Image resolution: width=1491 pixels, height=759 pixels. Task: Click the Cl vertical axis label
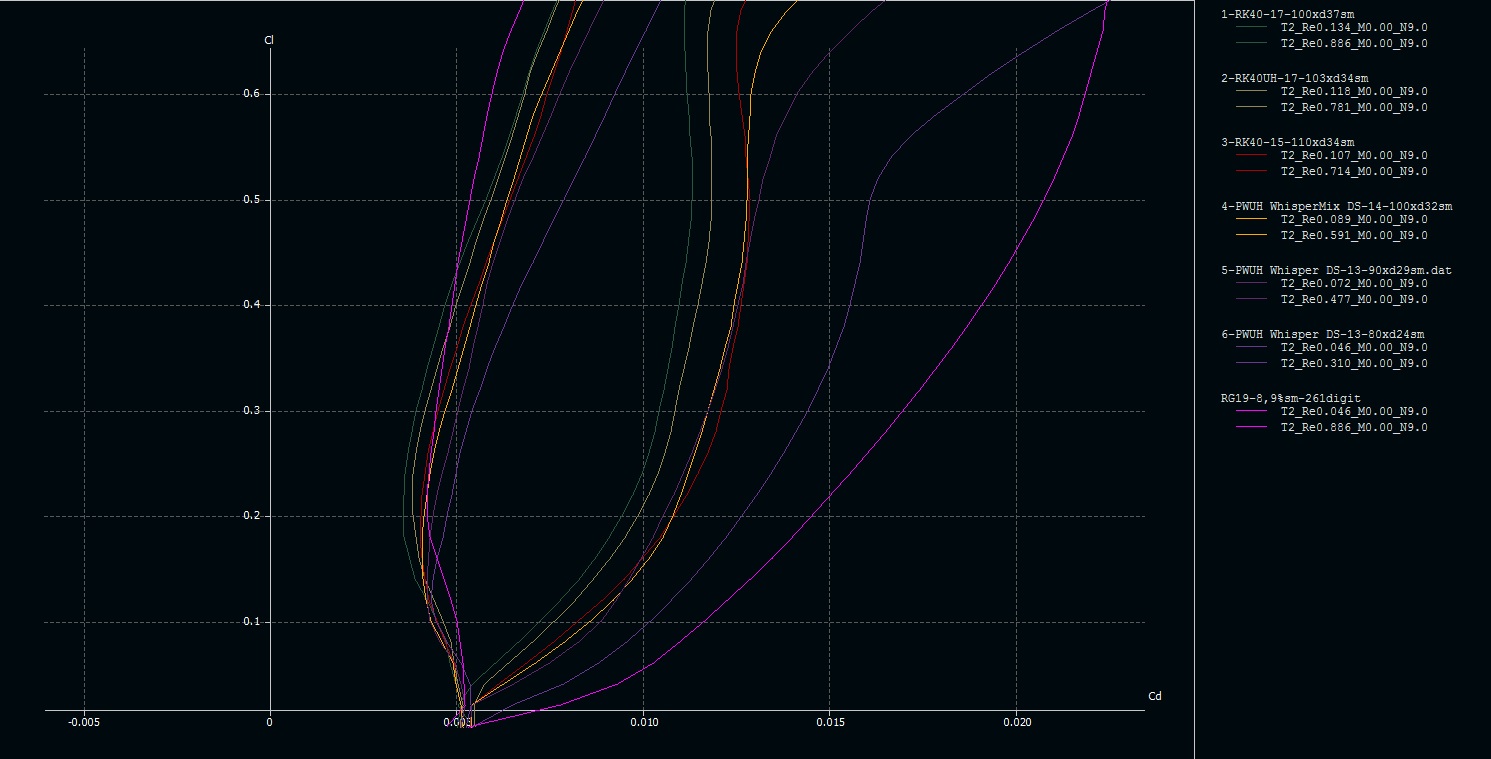coord(269,41)
